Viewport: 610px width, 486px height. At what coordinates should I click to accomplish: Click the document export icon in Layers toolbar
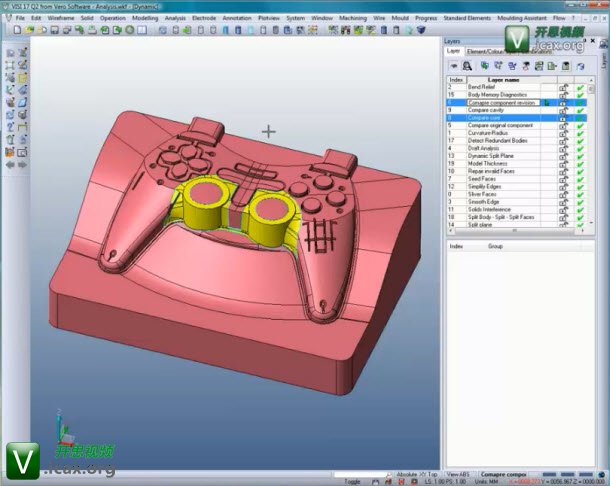552,66
